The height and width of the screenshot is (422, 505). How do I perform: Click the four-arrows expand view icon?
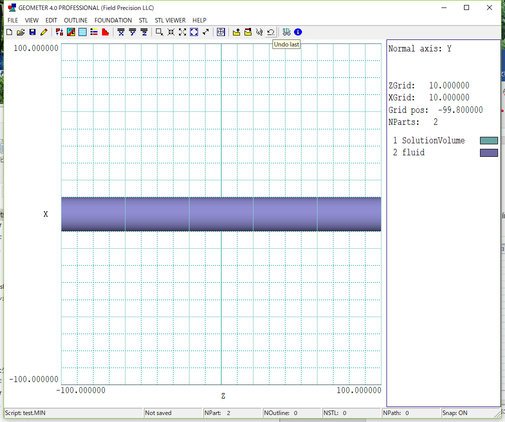pos(182,32)
